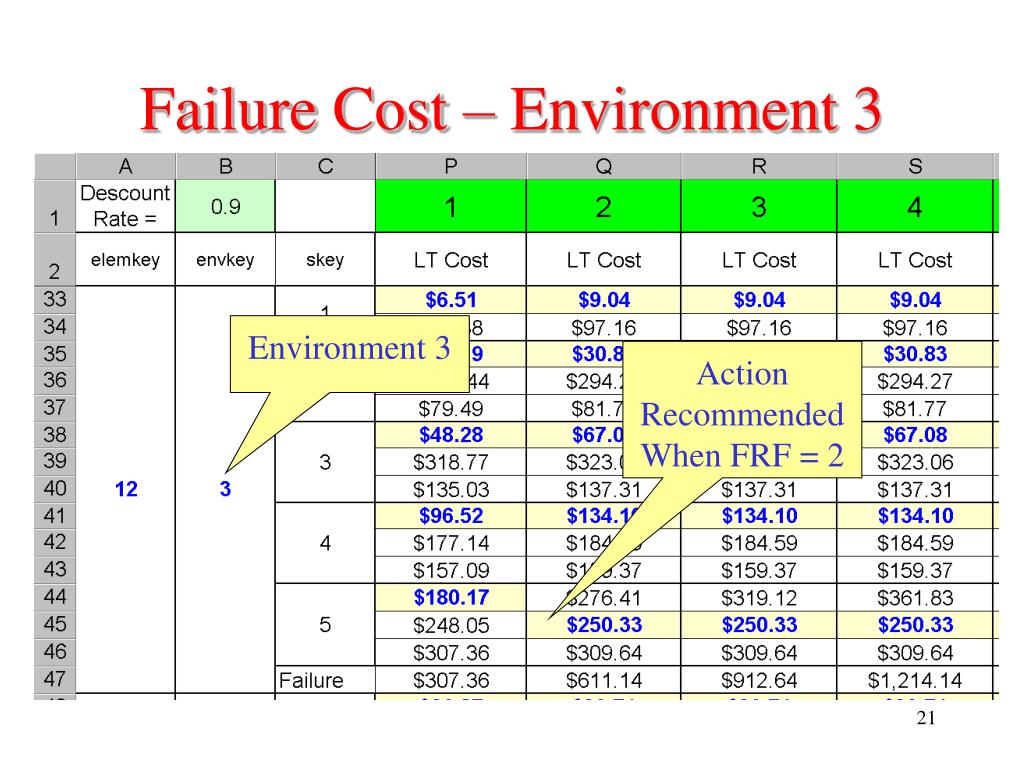Click the elemkey value 12
The height and width of the screenshot is (768, 1024).
click(x=126, y=488)
